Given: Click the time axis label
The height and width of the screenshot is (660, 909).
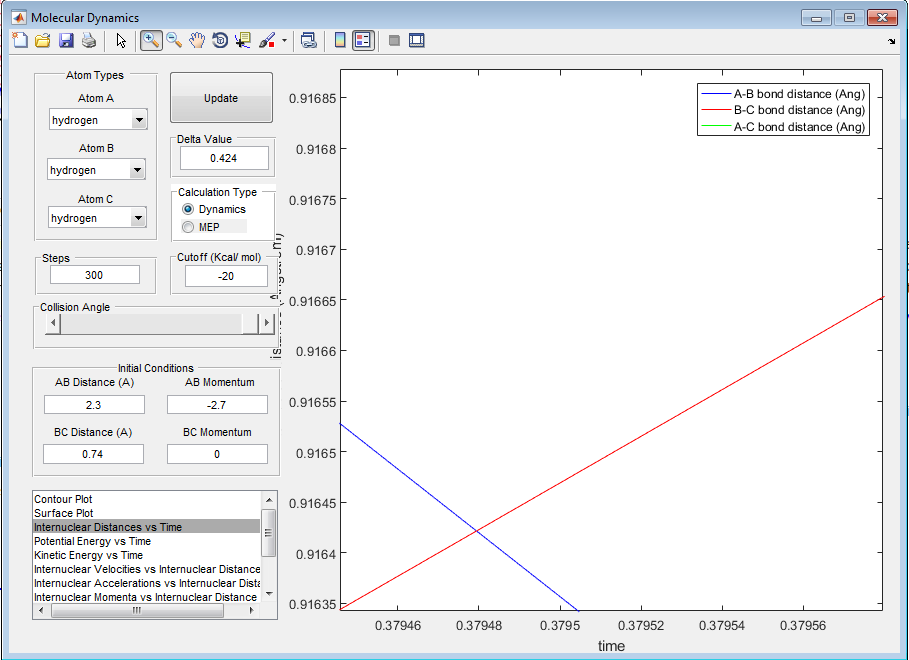Looking at the screenshot, I should click(612, 646).
